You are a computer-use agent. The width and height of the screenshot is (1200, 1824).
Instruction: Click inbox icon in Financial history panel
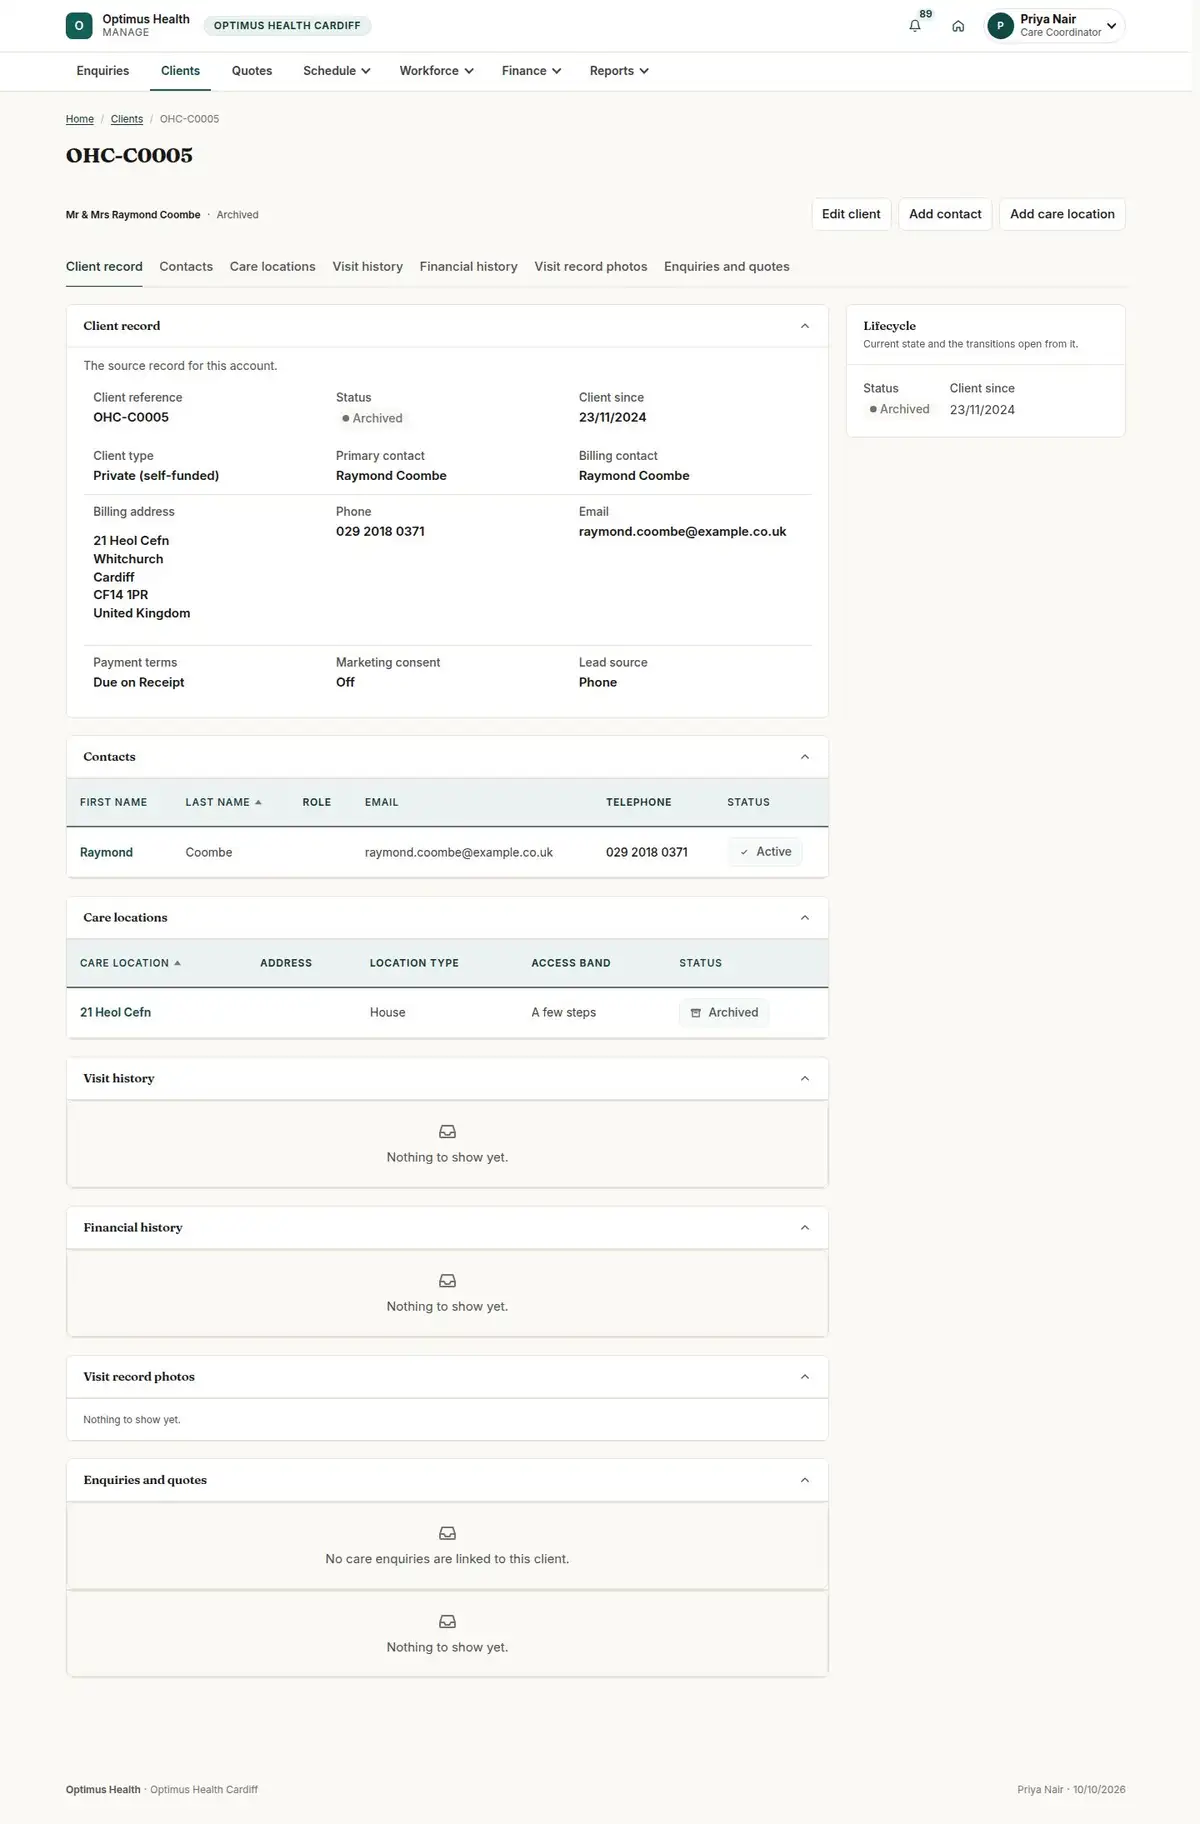(x=447, y=1281)
